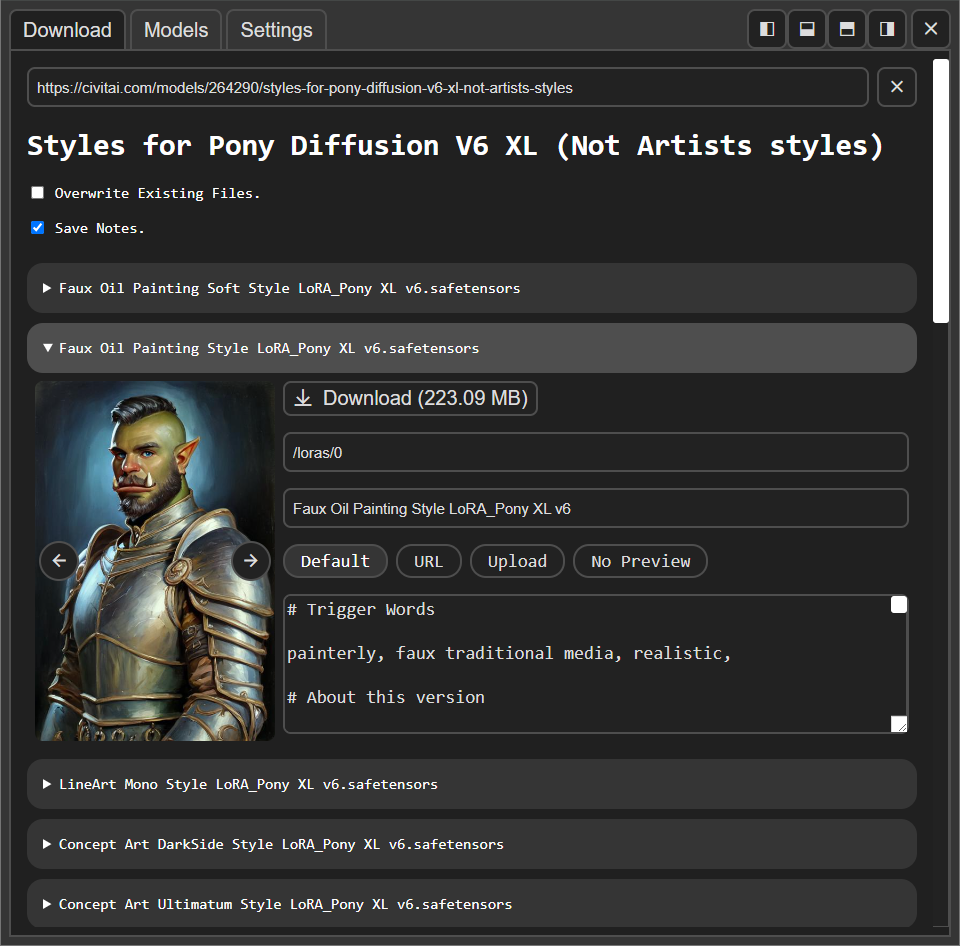Click the save path field showing /loras/0
The image size is (960, 946).
(595, 452)
